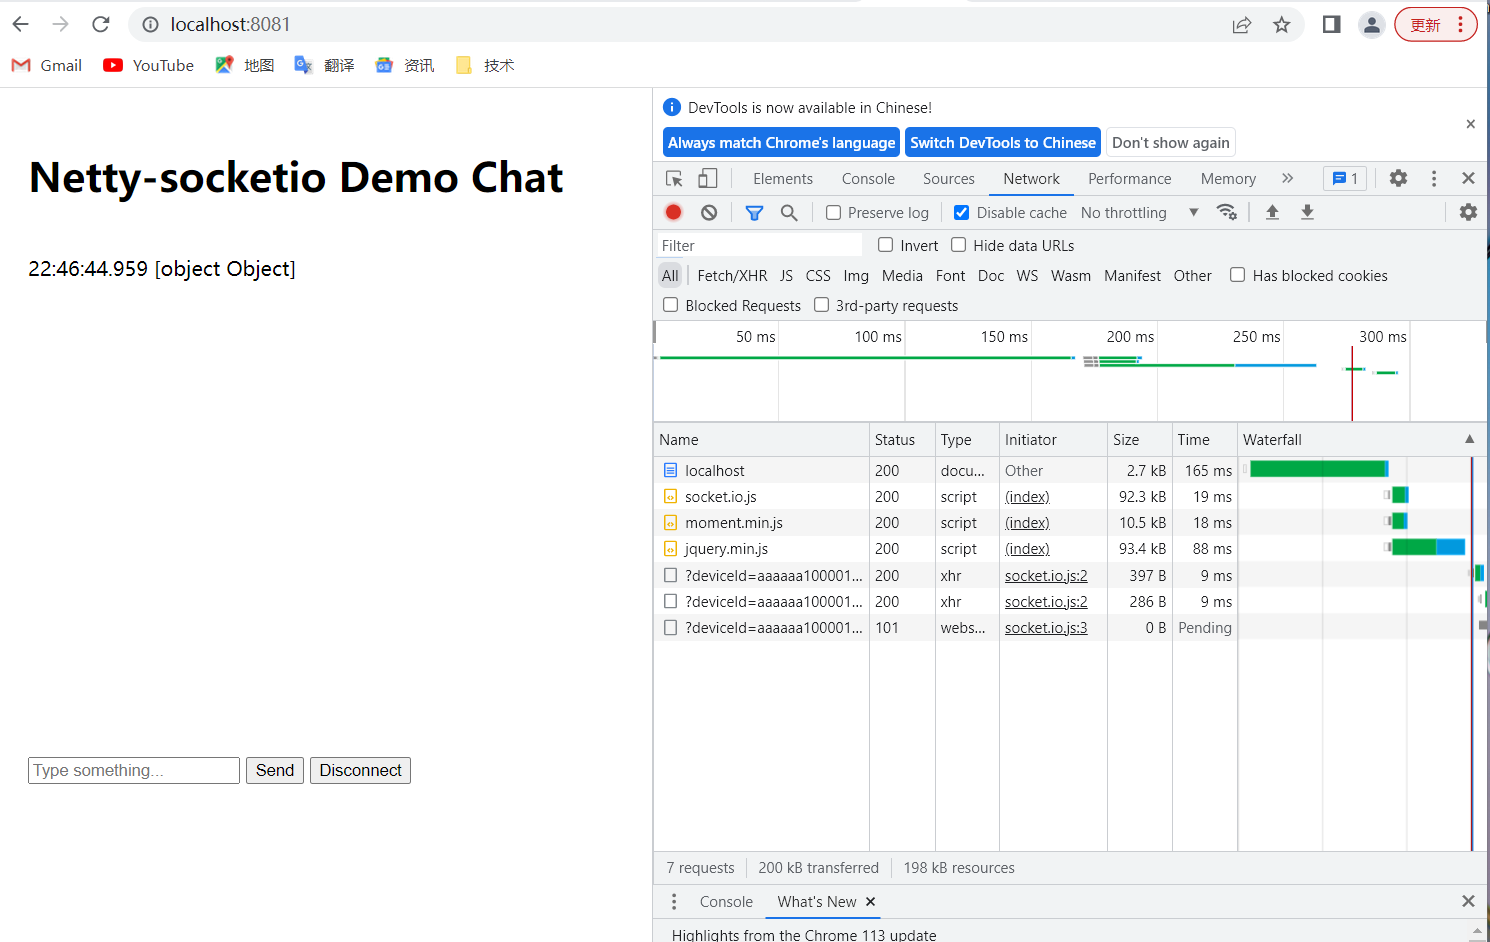Open Gmail bookmark

pyautogui.click(x=47, y=65)
